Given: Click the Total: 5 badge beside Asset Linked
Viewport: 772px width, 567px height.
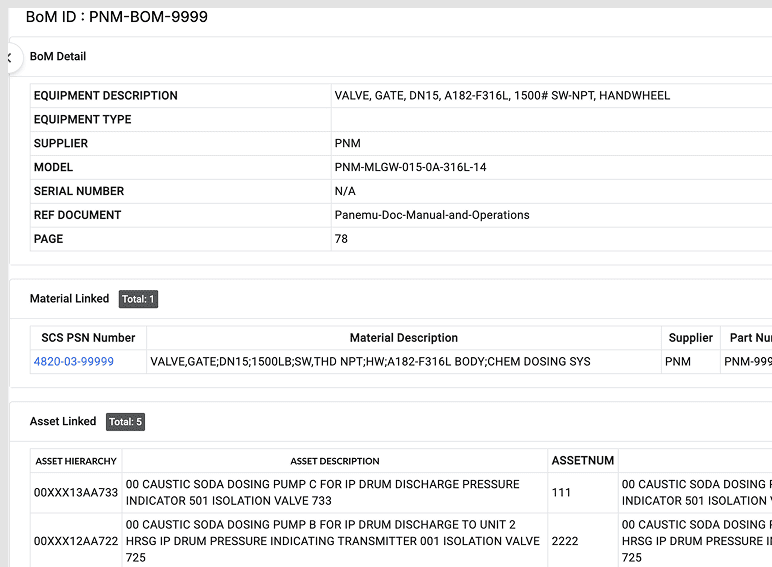Looking at the screenshot, I should (x=126, y=422).
